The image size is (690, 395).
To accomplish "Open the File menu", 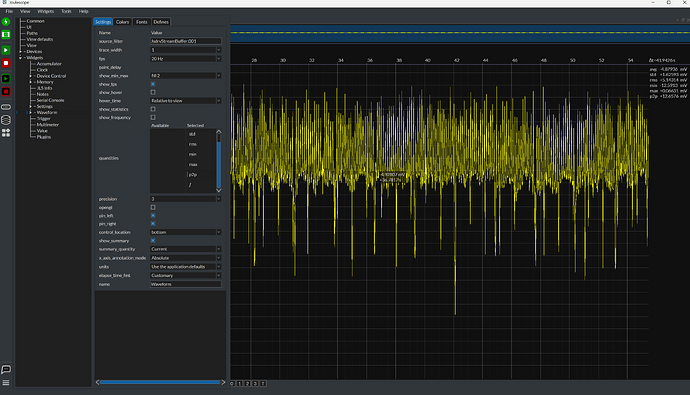I will 9,11.
